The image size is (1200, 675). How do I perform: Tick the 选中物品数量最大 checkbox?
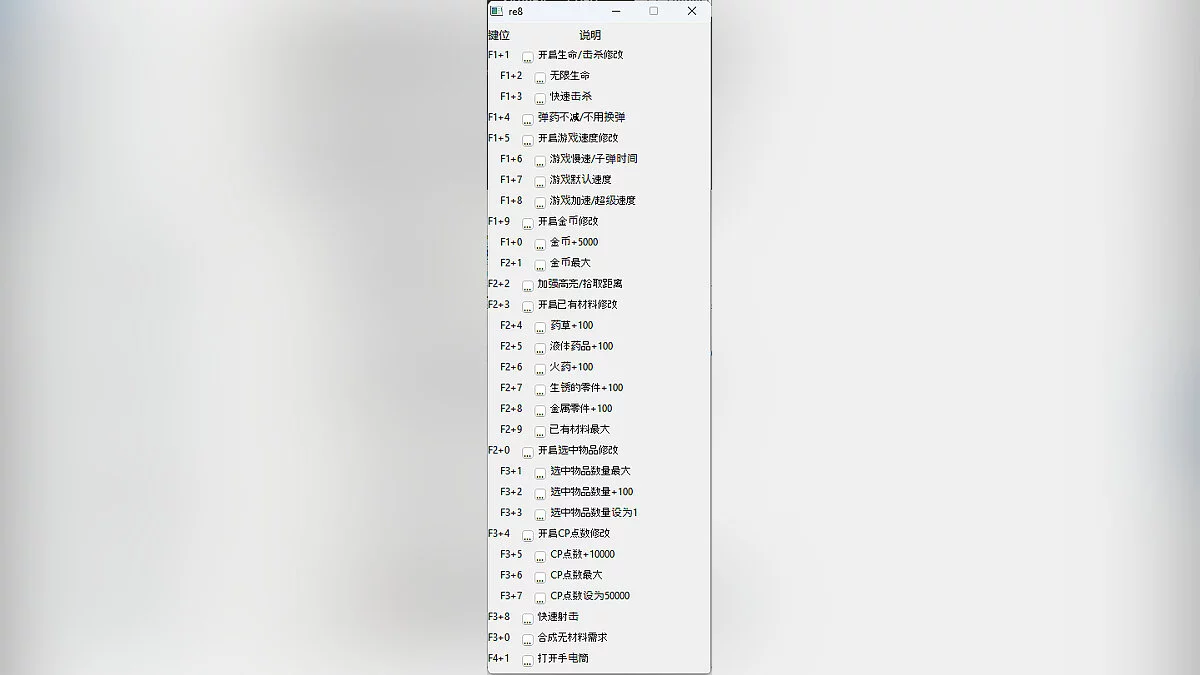[x=540, y=473]
